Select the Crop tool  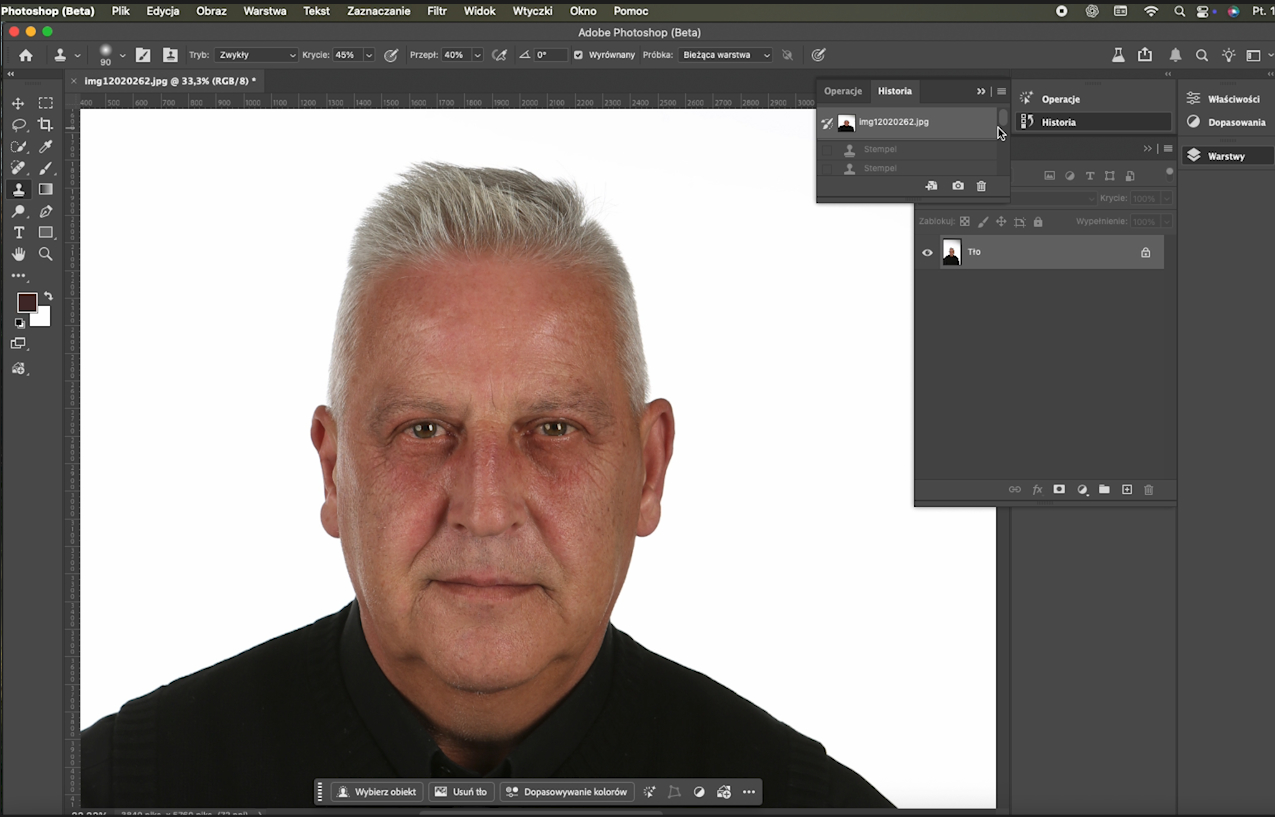point(45,125)
